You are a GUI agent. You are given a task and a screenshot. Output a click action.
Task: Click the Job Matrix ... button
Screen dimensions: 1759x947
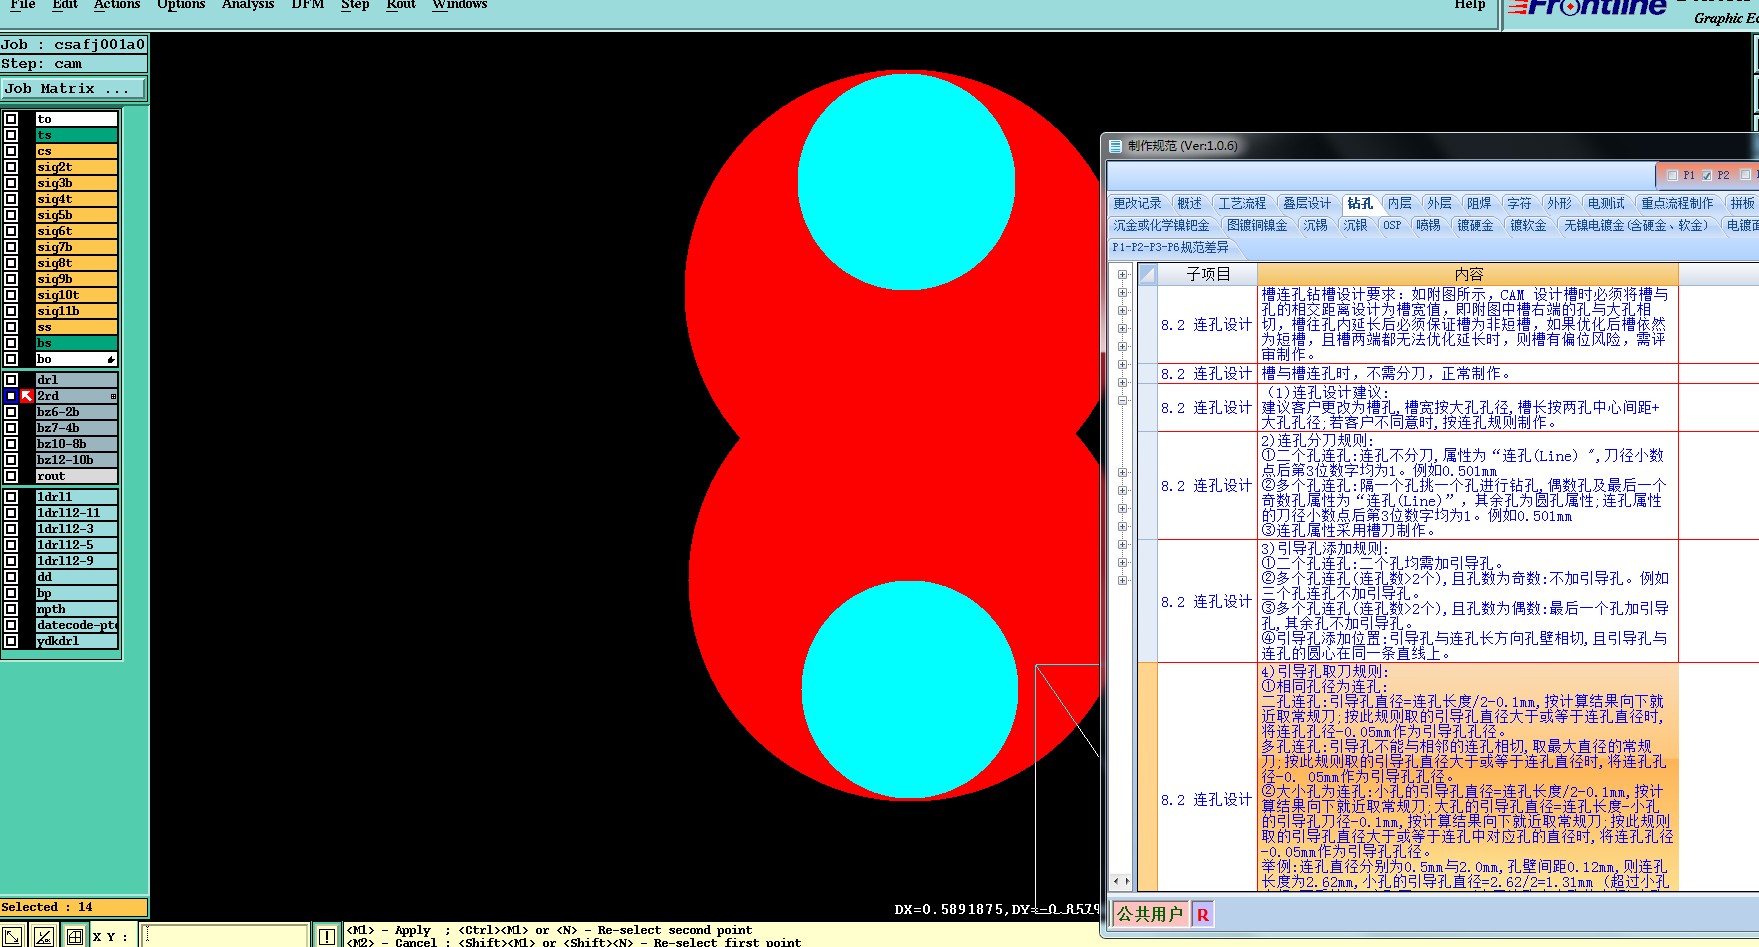(73, 89)
